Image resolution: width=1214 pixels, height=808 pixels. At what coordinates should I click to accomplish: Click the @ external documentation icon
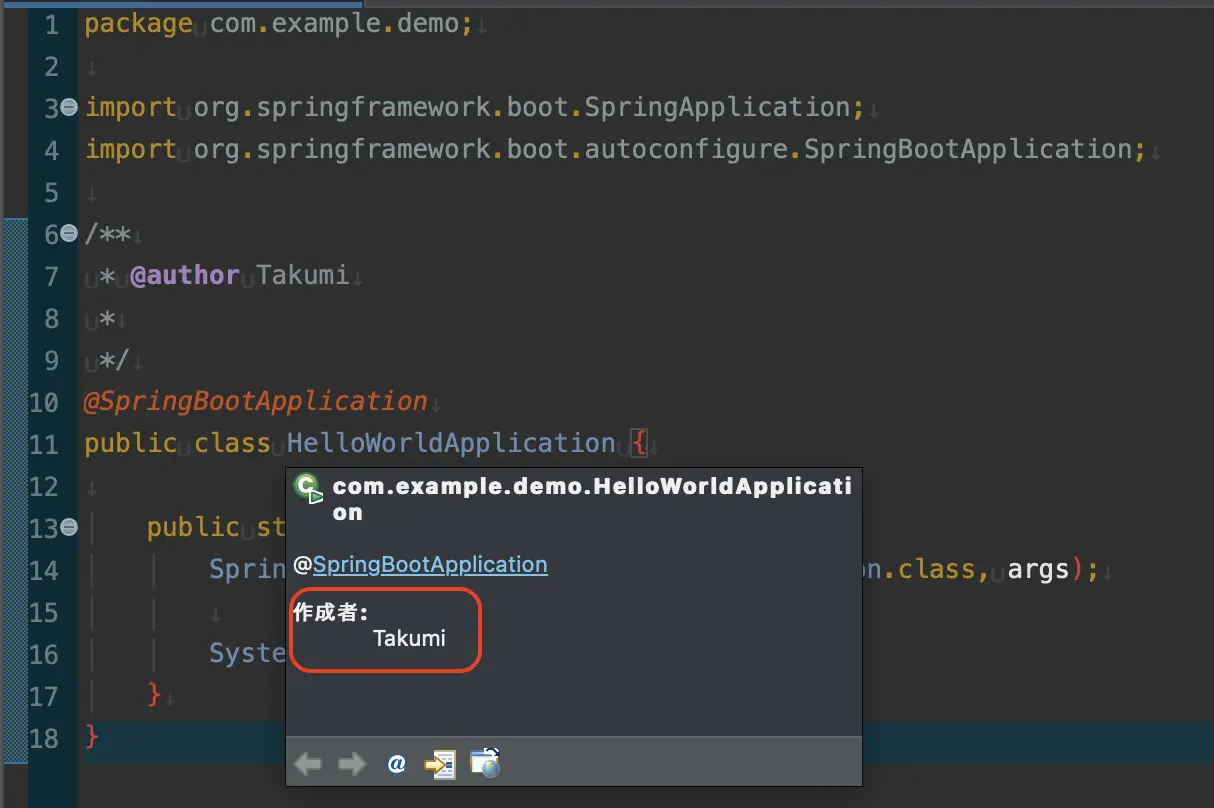point(396,763)
